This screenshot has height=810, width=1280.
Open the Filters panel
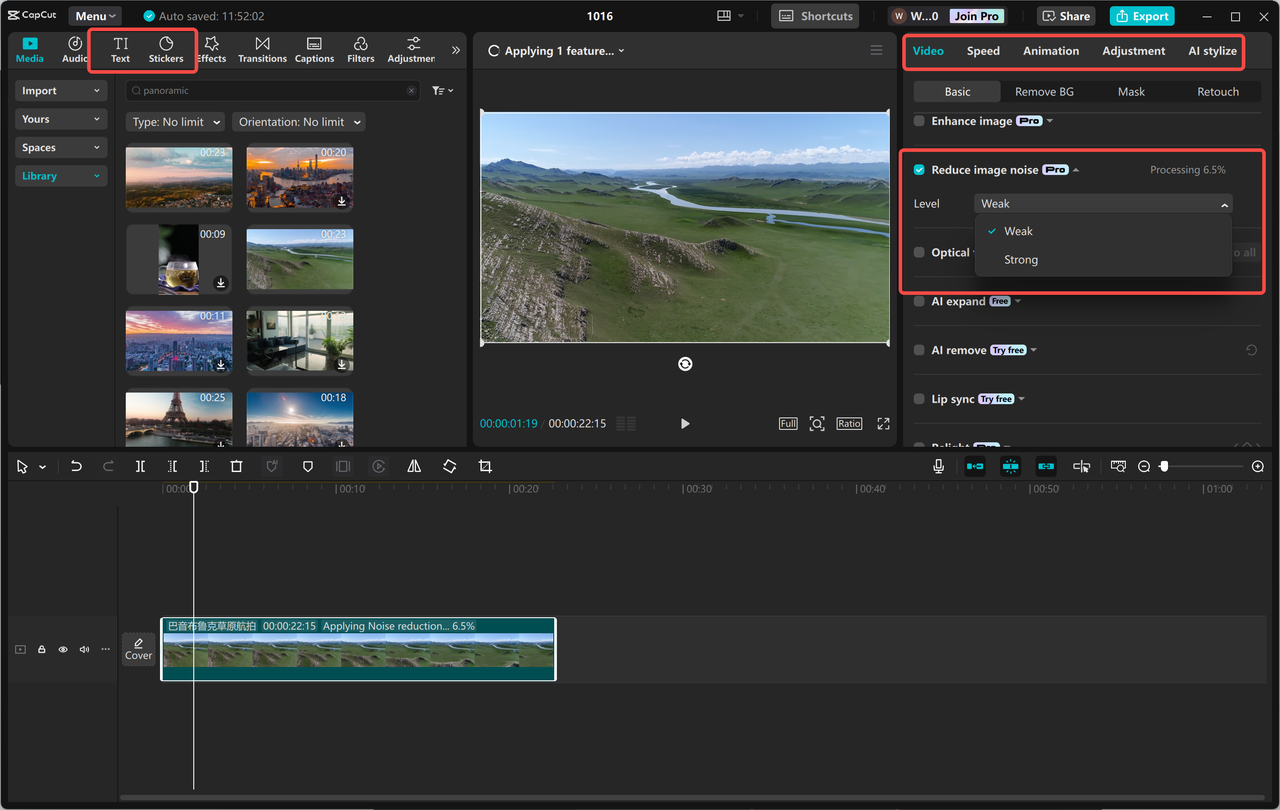tap(360, 50)
